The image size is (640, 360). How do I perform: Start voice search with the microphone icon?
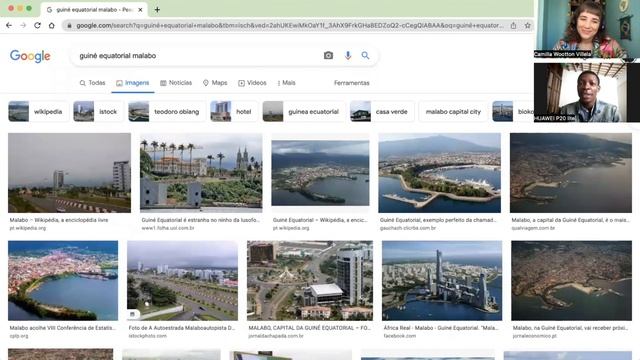click(348, 56)
